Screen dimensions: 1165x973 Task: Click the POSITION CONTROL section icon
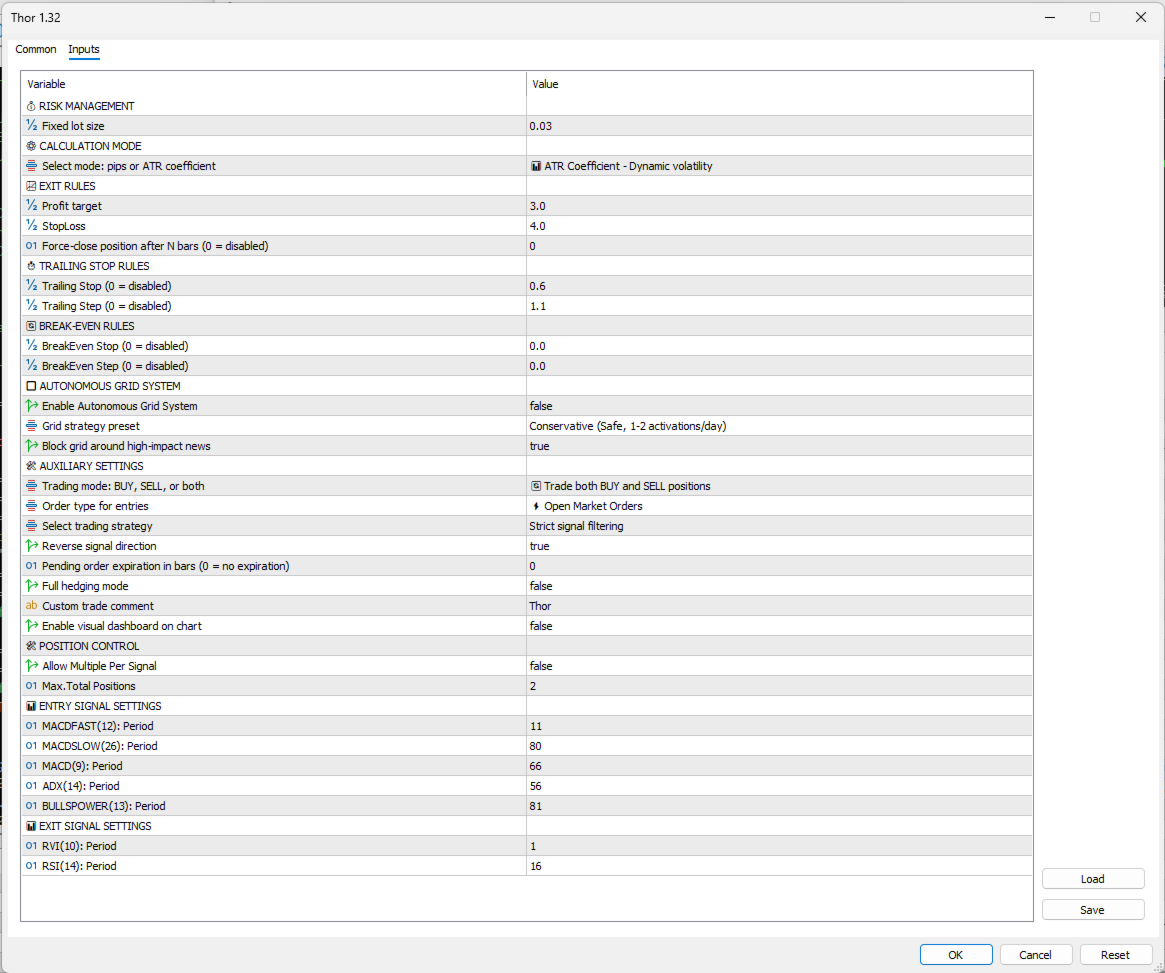(31, 646)
